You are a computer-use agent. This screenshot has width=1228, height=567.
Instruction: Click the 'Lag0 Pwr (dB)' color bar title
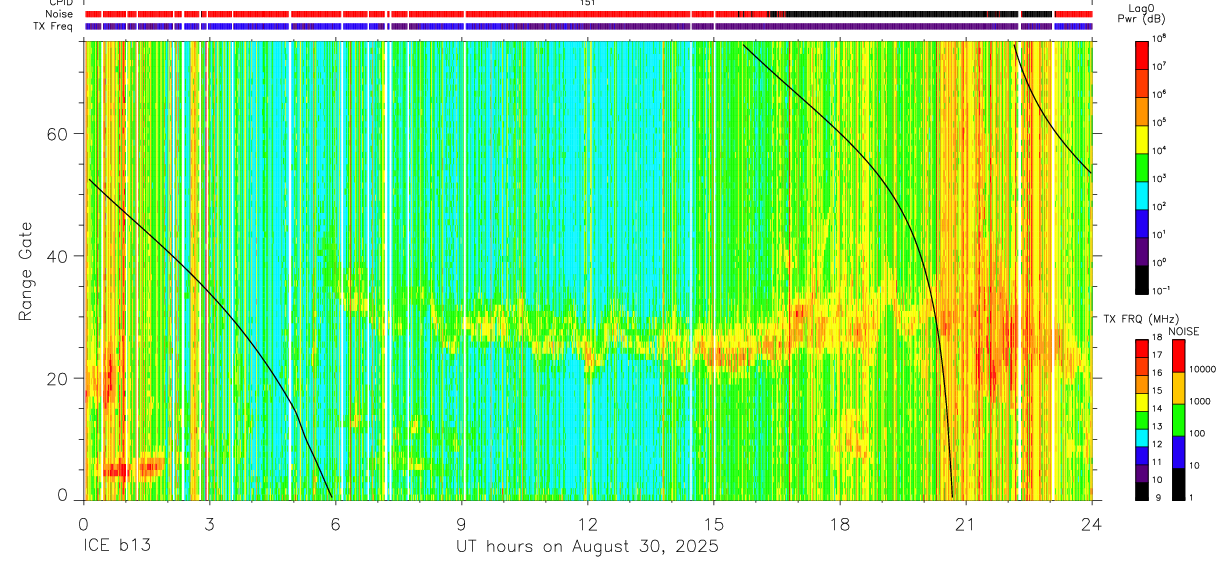pos(1142,12)
